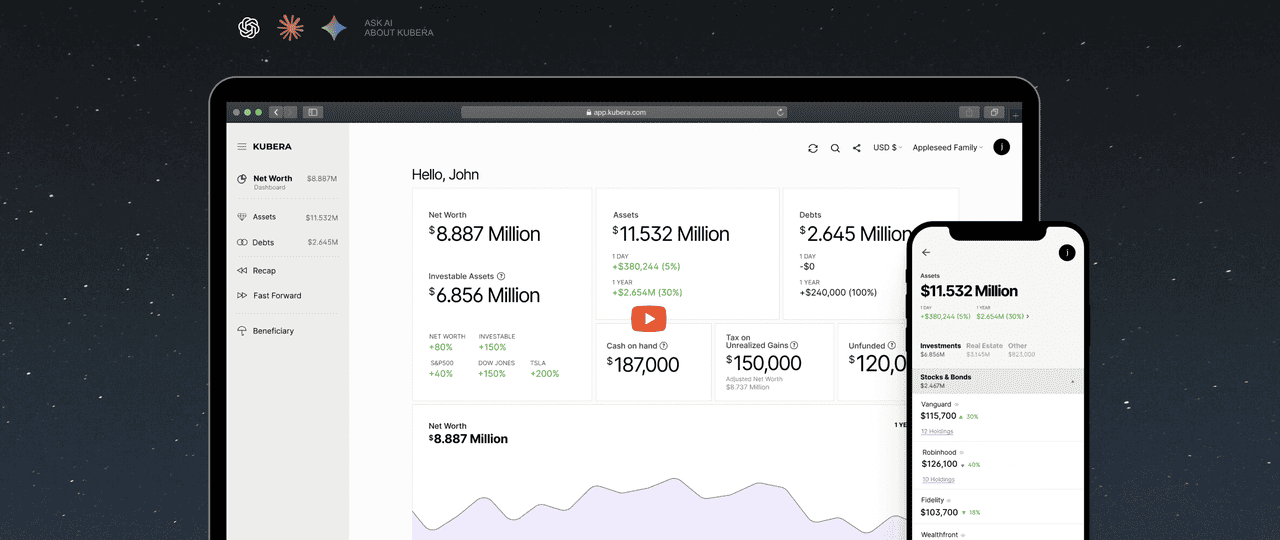1280x540 pixels.
Task: Open search with the magnifier icon
Action: 835,148
